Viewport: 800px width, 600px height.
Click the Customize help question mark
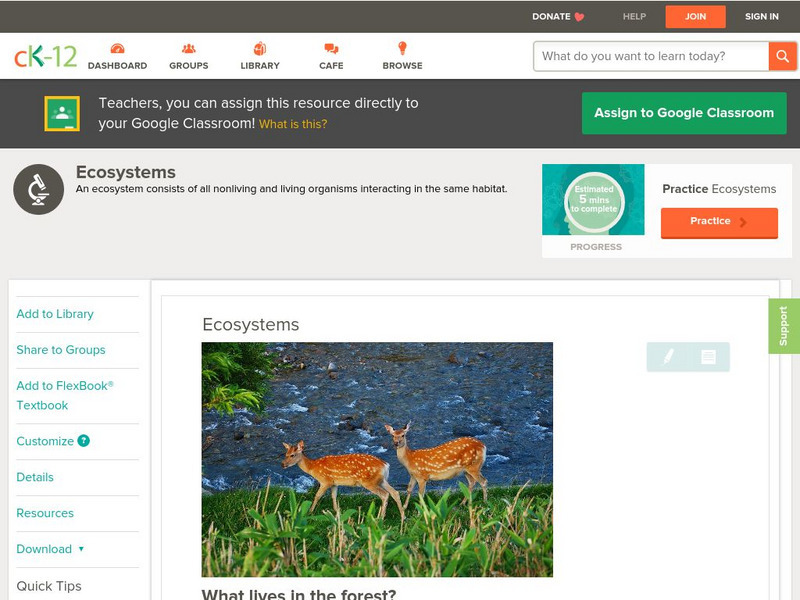(x=84, y=441)
